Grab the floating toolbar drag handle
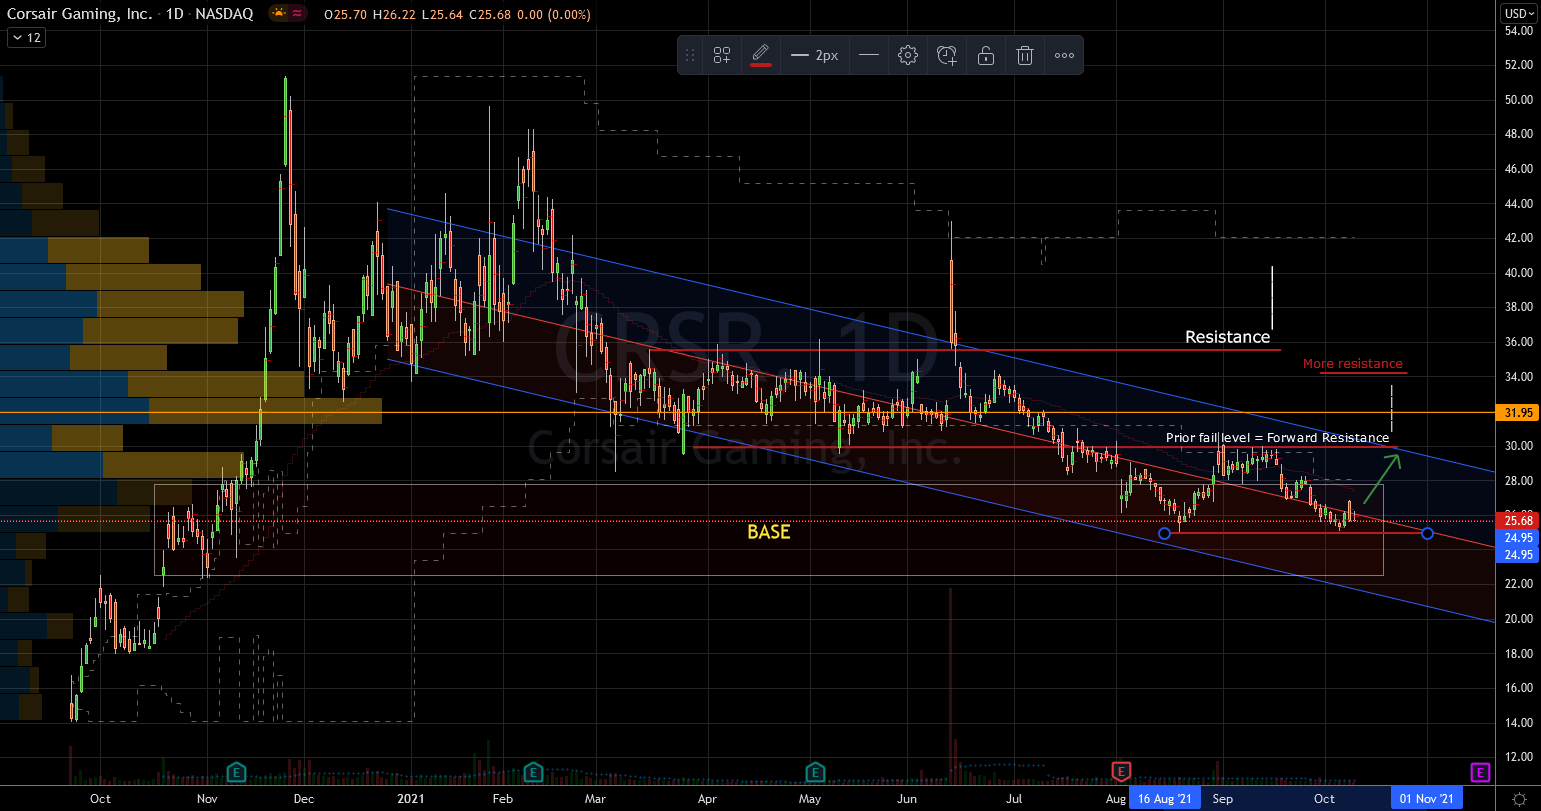Image resolution: width=1541 pixels, height=811 pixels. [690, 55]
